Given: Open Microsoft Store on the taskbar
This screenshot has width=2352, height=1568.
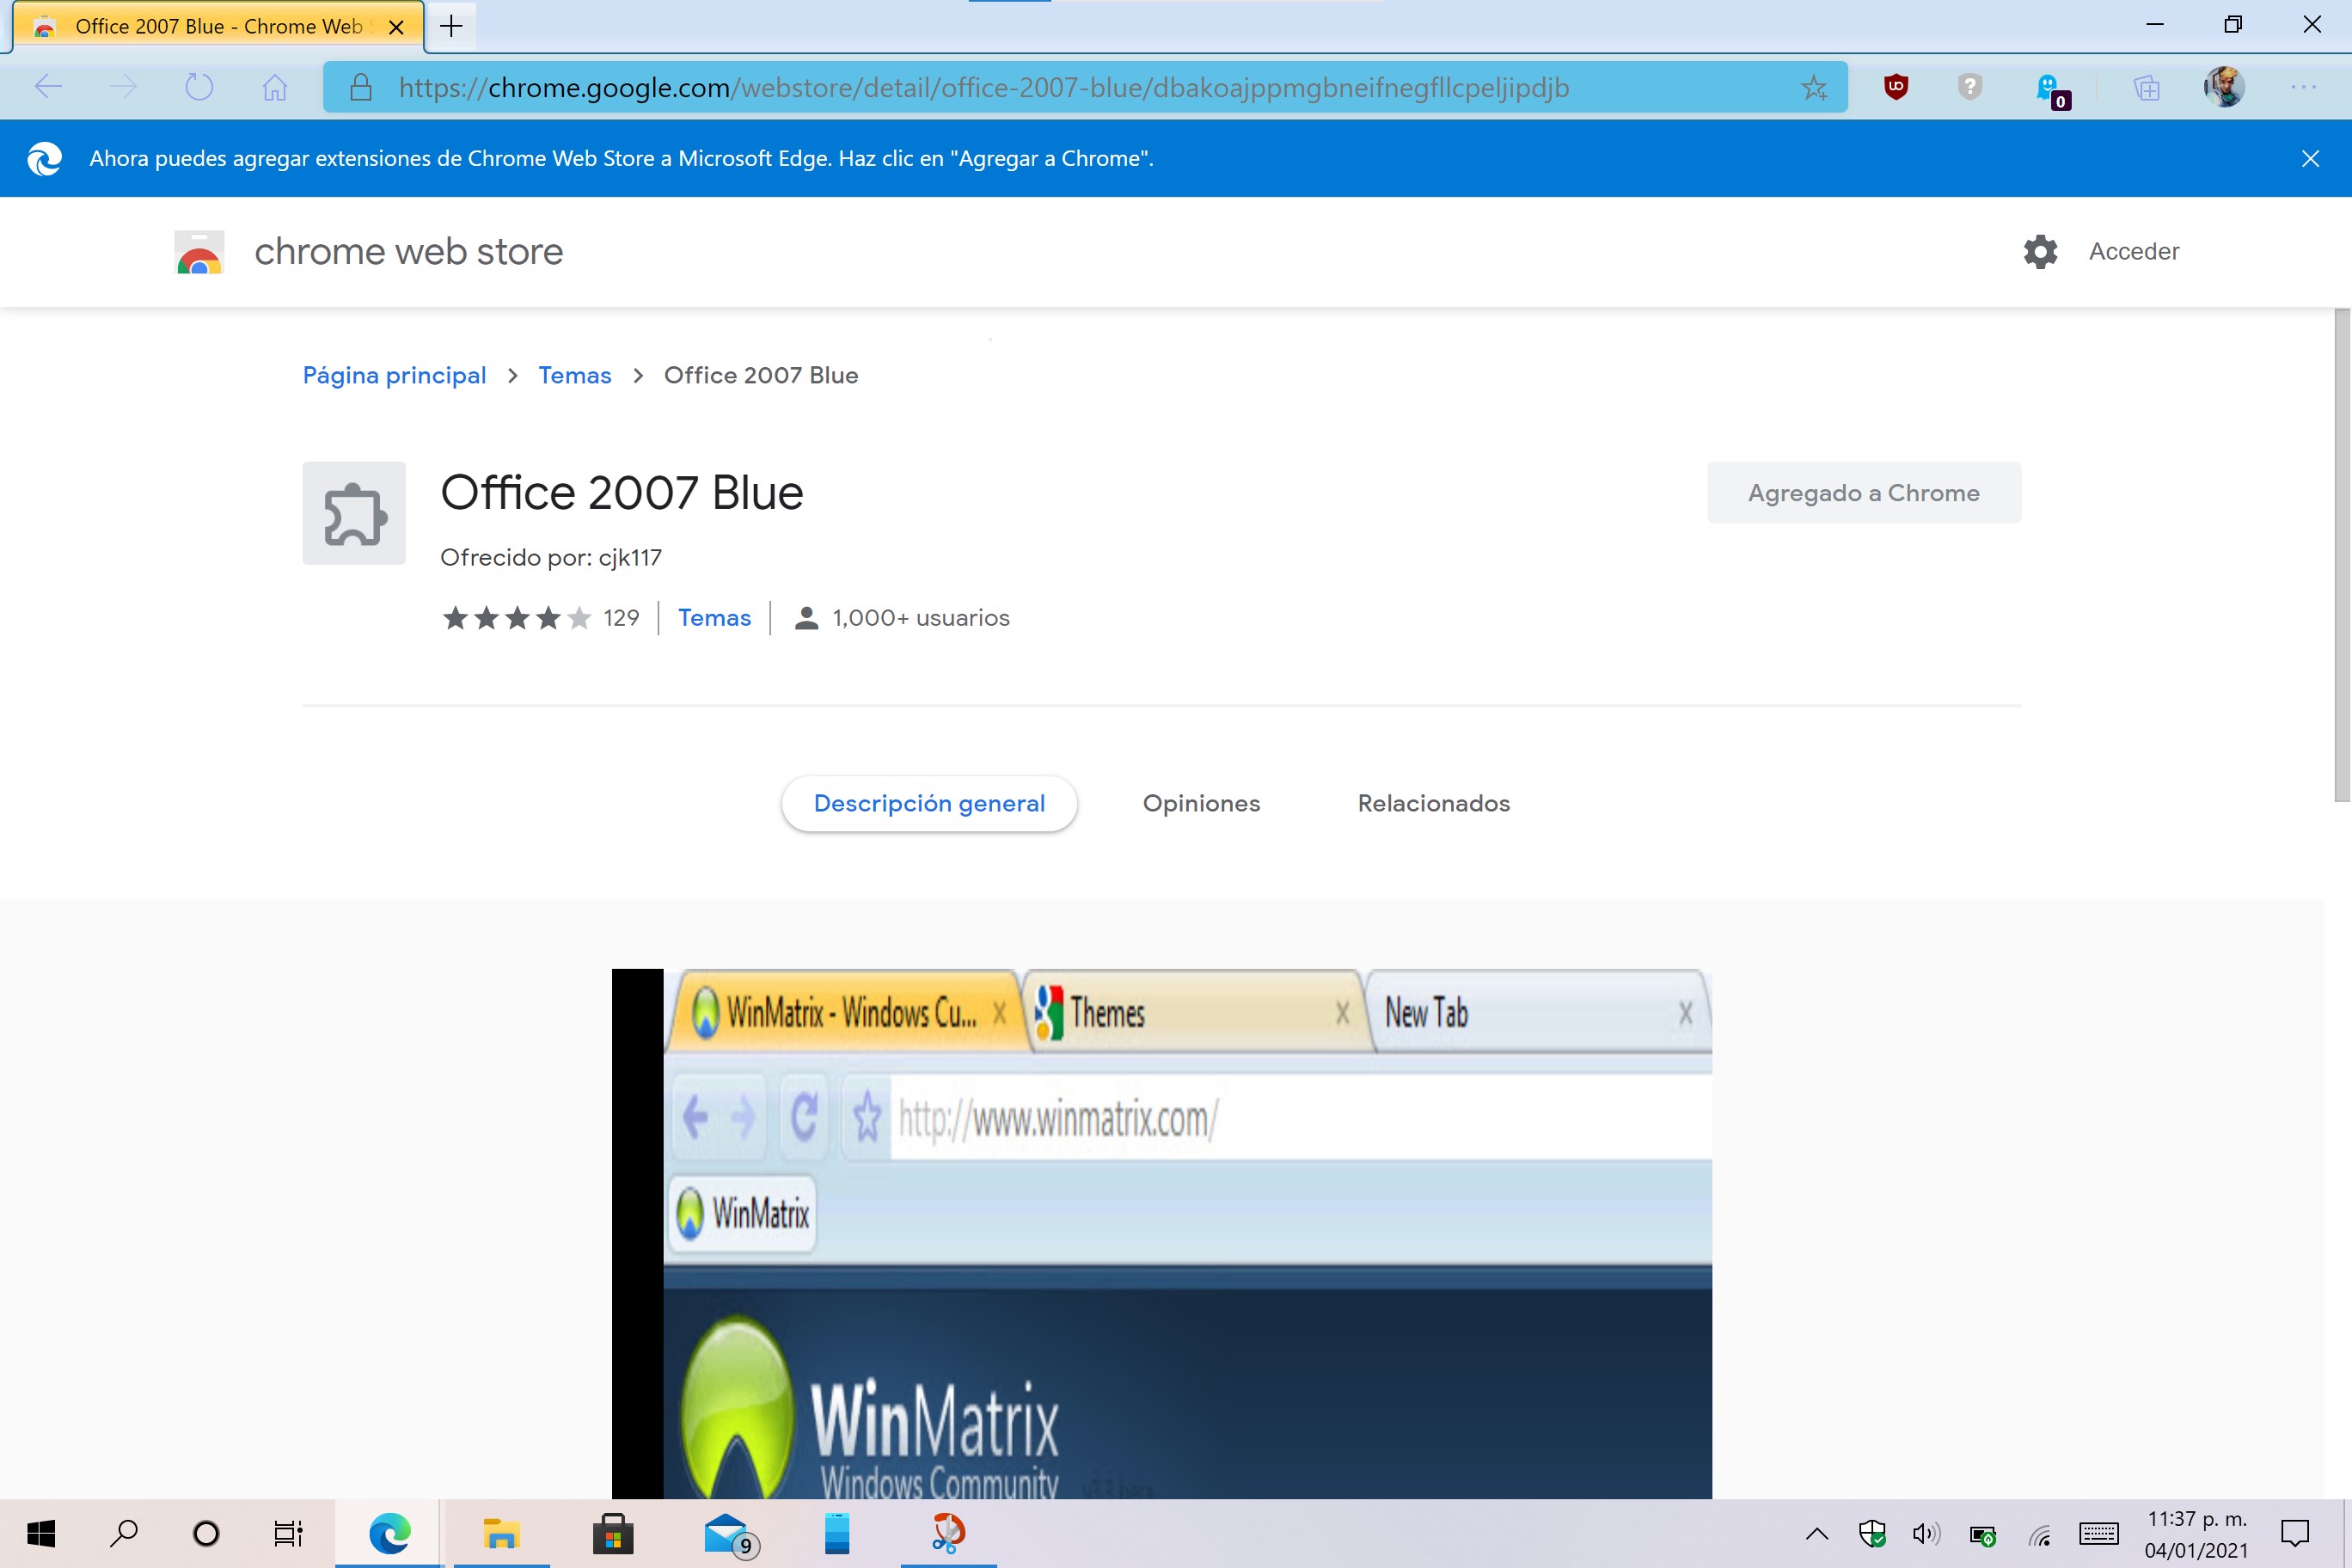Looking at the screenshot, I should (x=613, y=1533).
